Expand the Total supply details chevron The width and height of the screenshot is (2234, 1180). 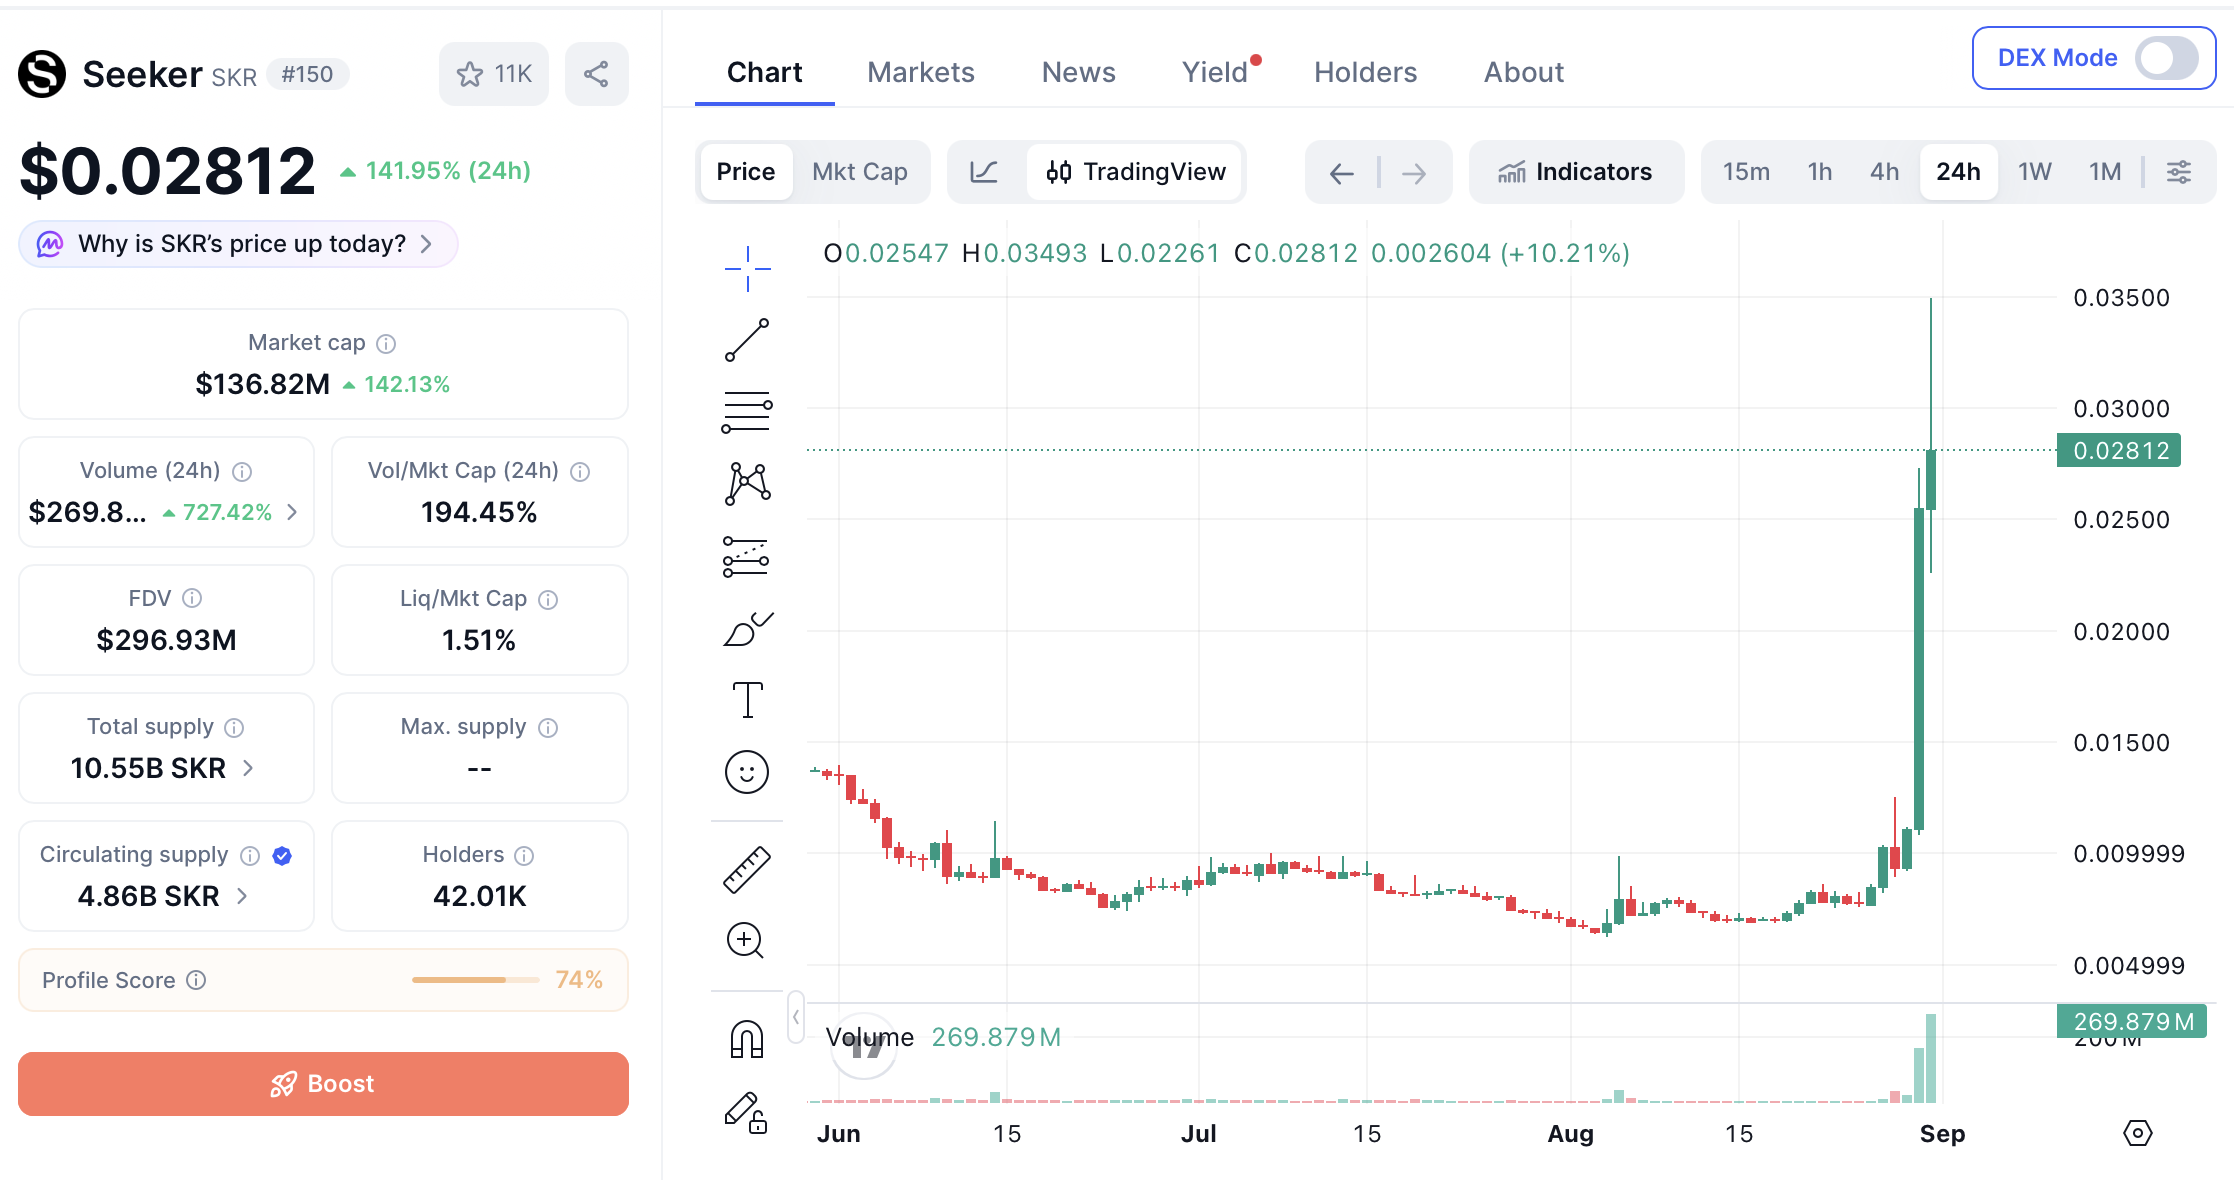click(x=248, y=768)
